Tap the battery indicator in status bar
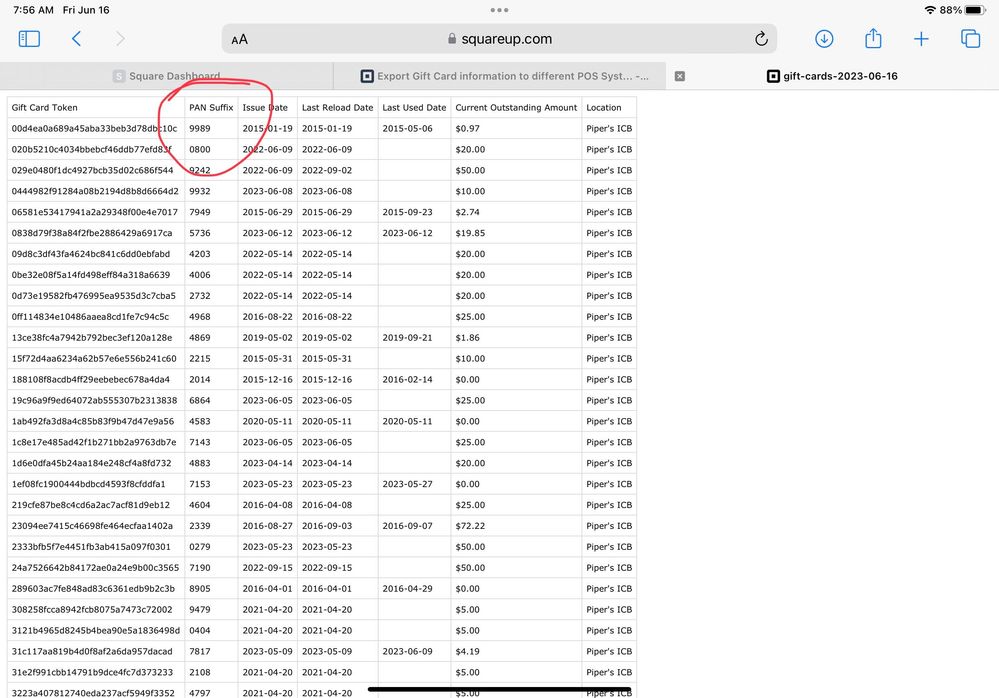This screenshot has width=999, height=698. (974, 10)
